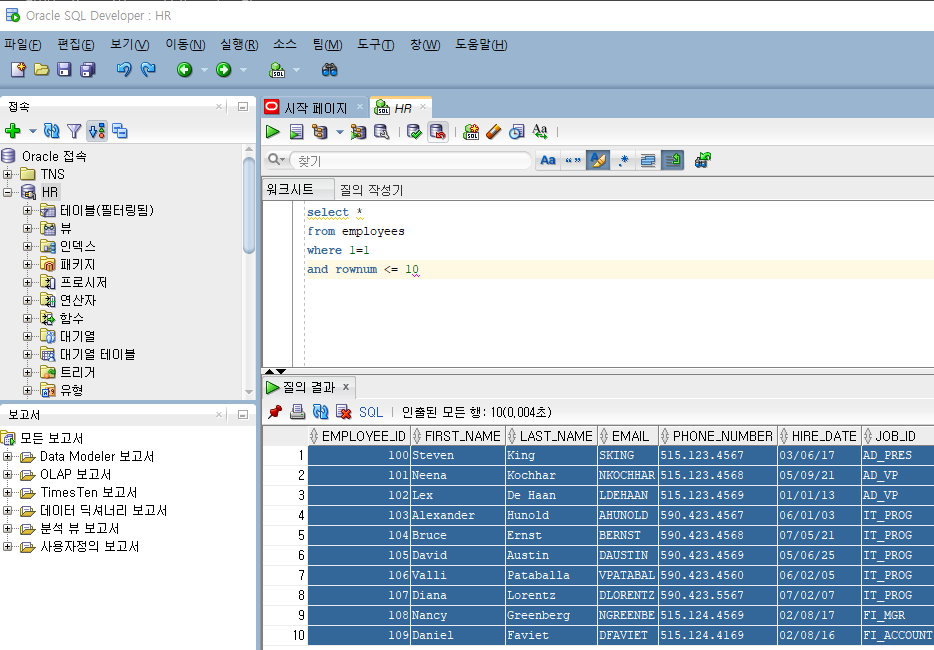Click the Unshared SQL Worksheet icon
Image resolution: width=934 pixels, height=650 pixels.
pos(471,132)
